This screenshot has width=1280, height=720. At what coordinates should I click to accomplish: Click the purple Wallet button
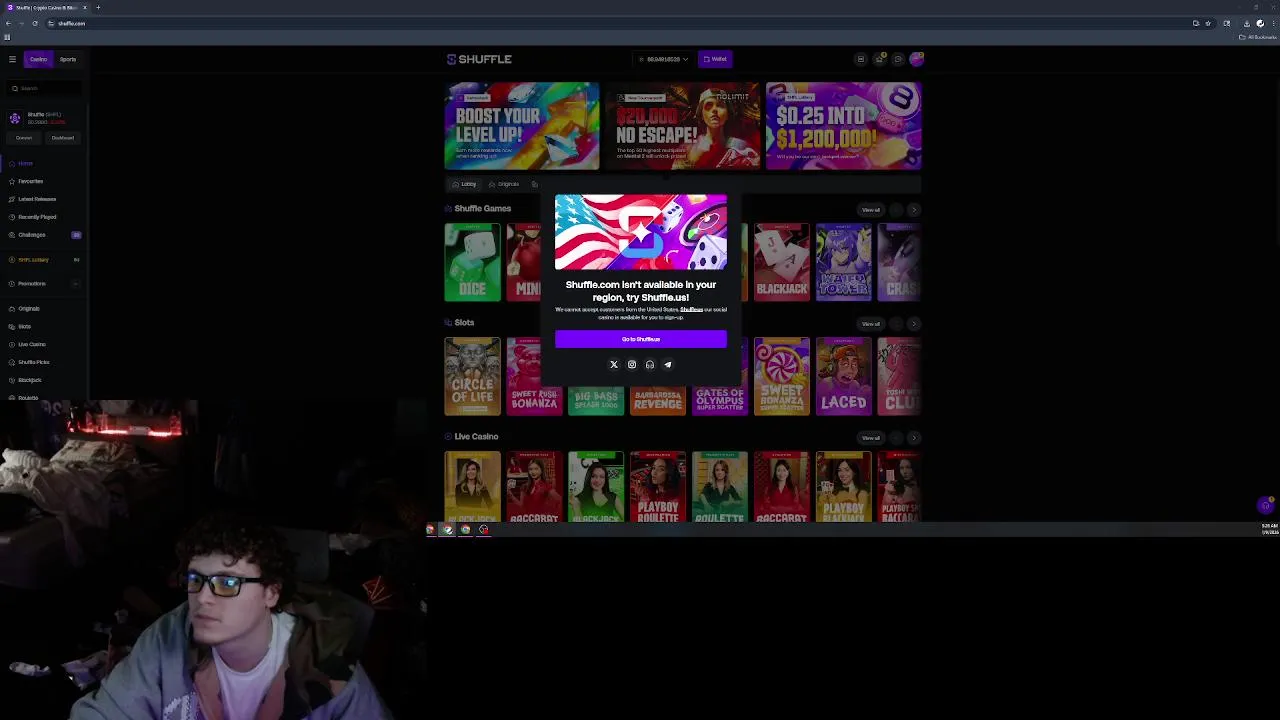pos(714,59)
